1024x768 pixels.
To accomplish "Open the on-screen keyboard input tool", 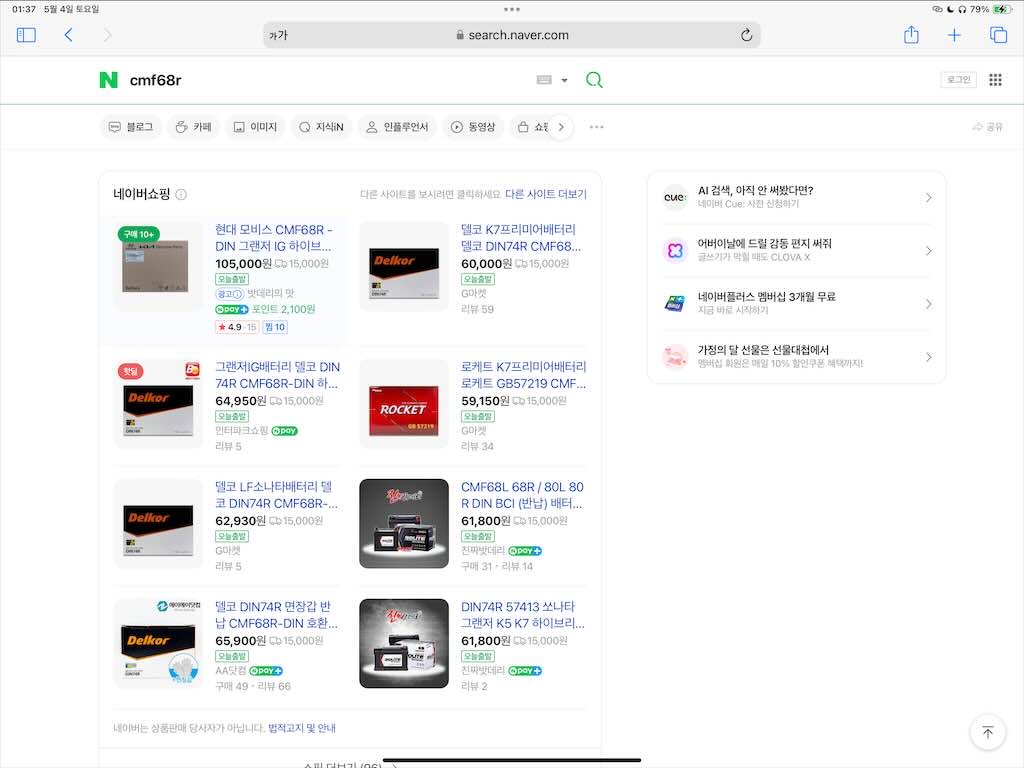I will point(544,80).
